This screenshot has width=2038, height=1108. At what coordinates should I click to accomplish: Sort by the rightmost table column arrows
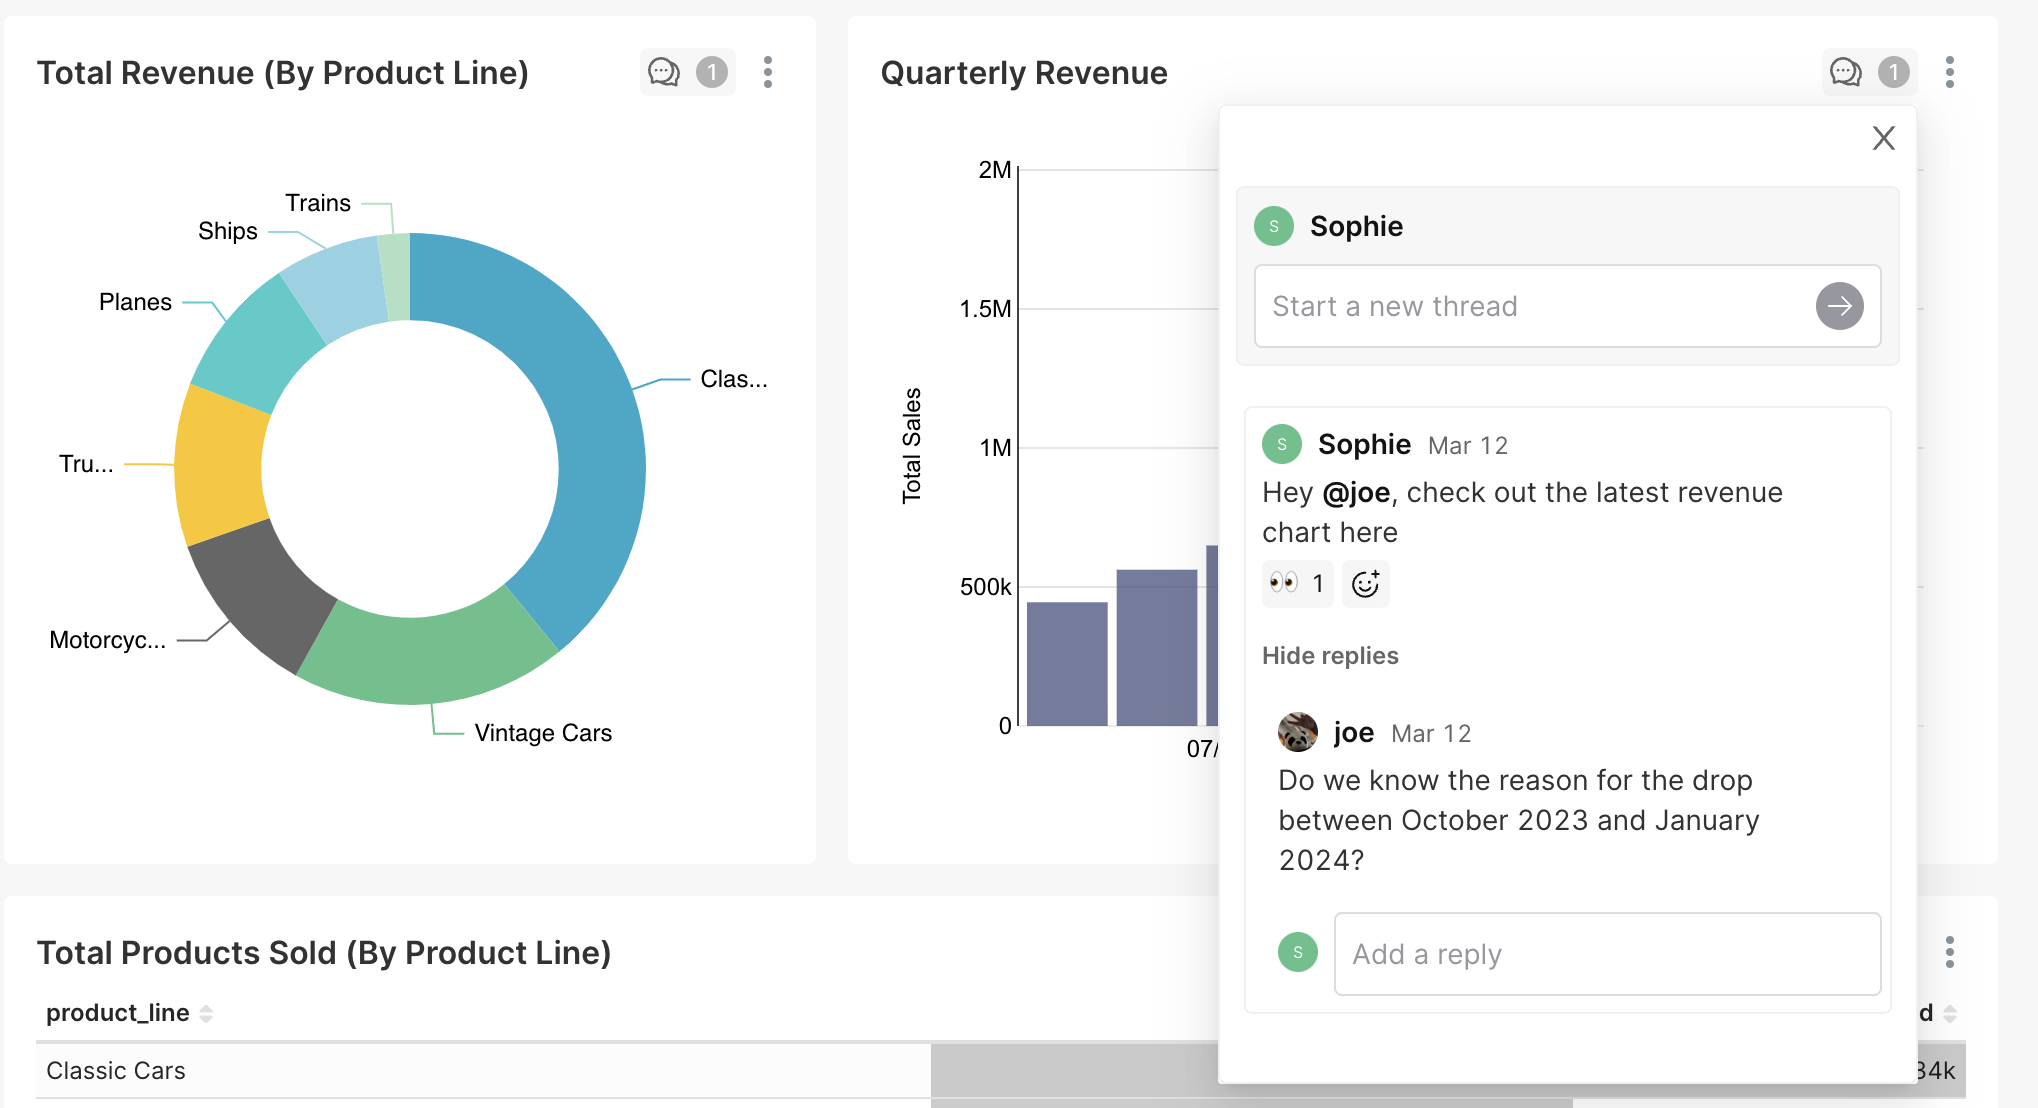[1950, 1013]
